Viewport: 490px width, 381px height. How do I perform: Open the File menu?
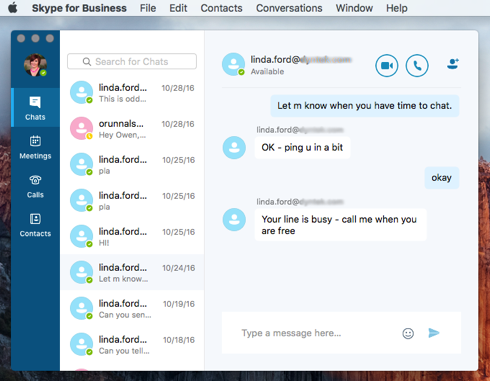click(148, 8)
